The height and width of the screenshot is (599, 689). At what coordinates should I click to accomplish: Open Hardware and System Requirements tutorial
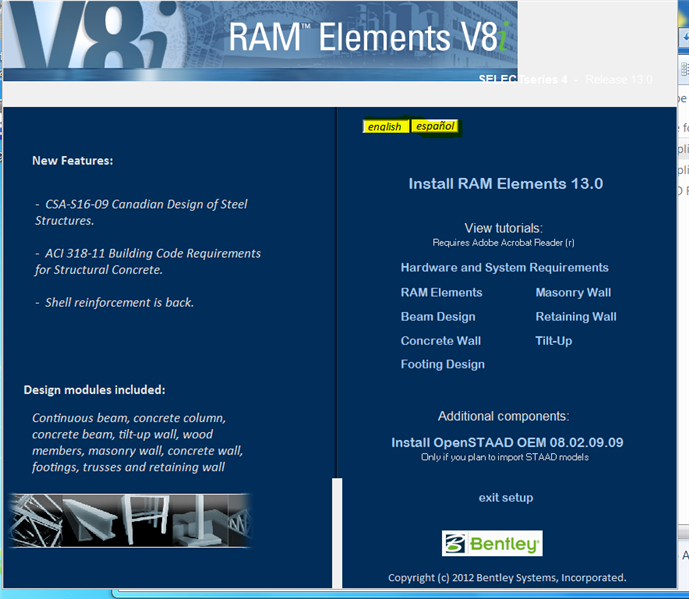click(x=504, y=268)
